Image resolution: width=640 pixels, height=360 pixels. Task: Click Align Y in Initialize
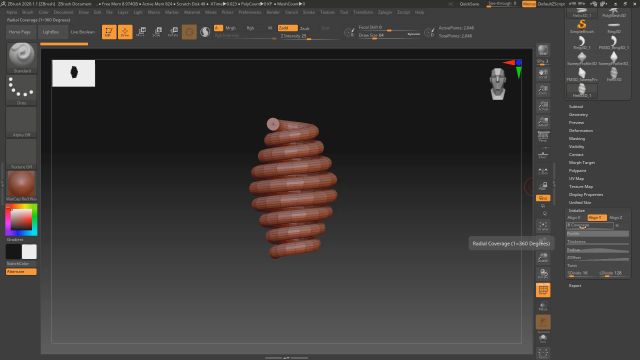click(x=597, y=218)
